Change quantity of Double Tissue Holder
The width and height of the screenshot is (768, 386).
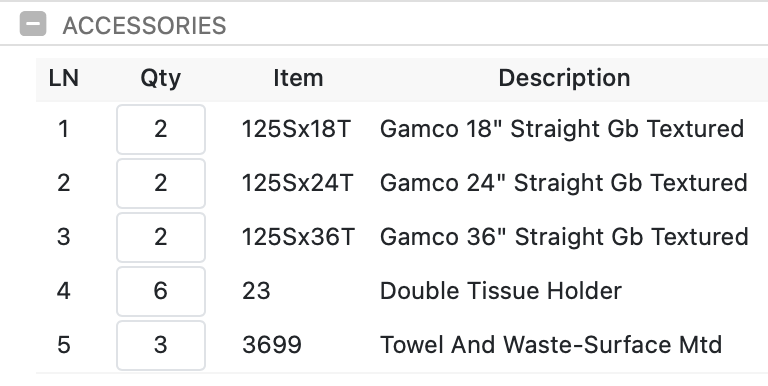161,291
